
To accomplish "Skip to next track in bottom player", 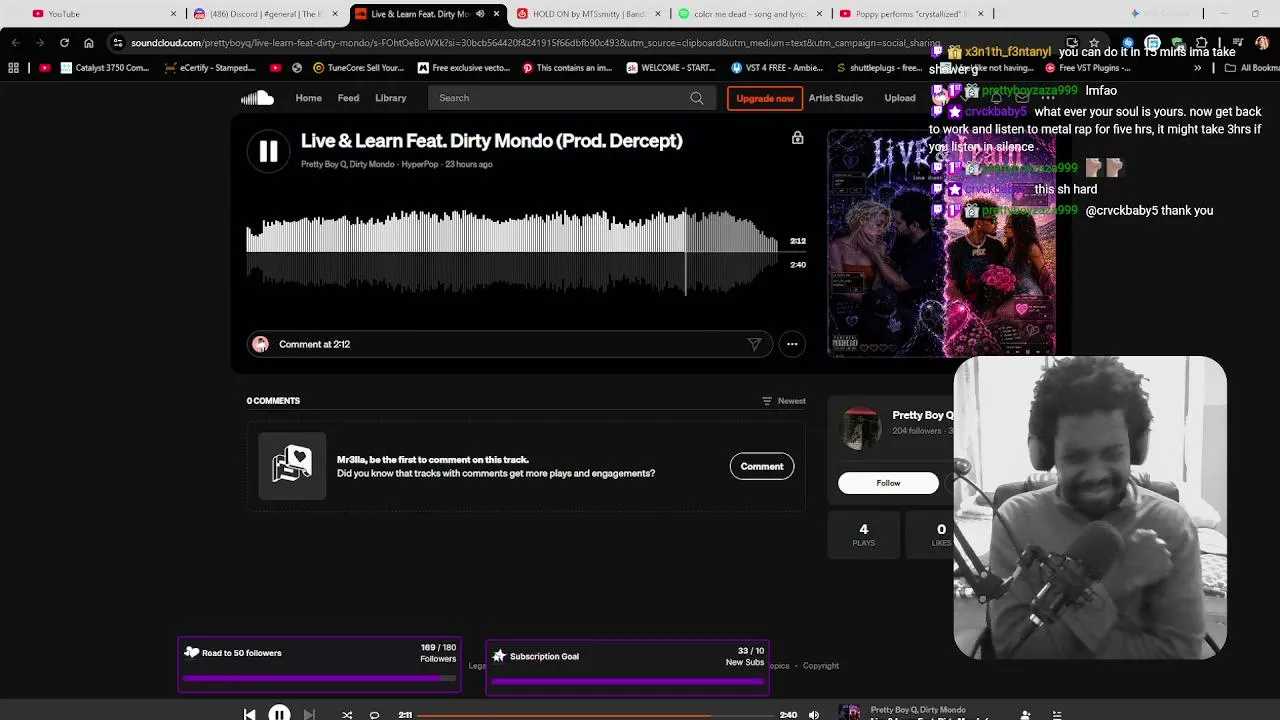I will 309,714.
